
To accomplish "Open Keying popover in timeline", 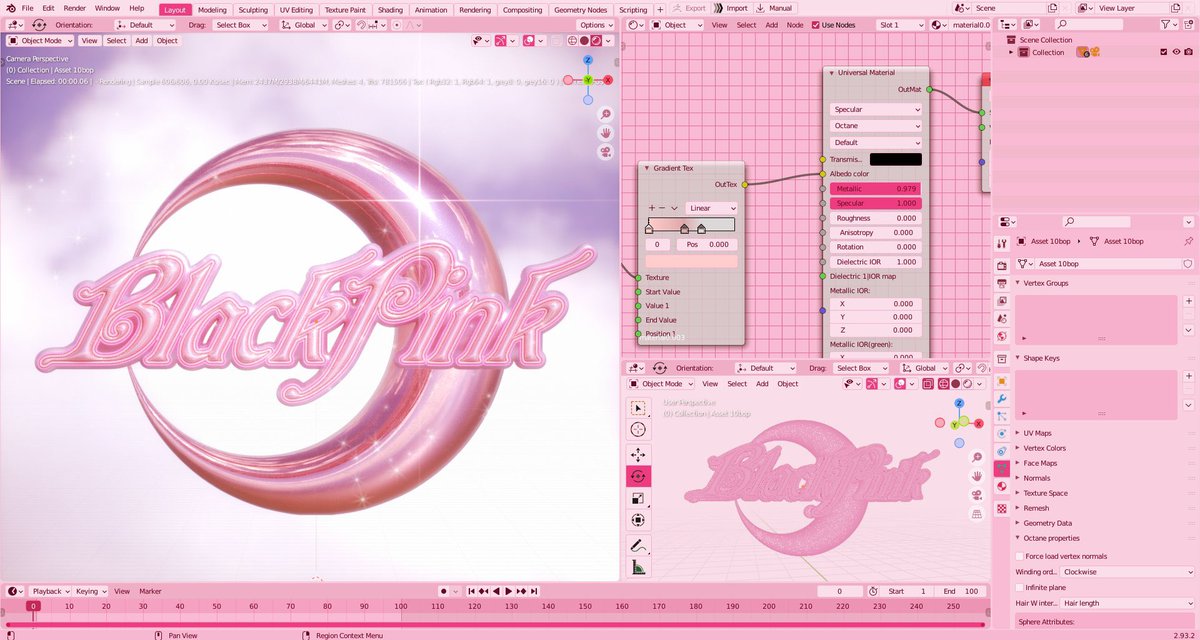I will pos(90,591).
